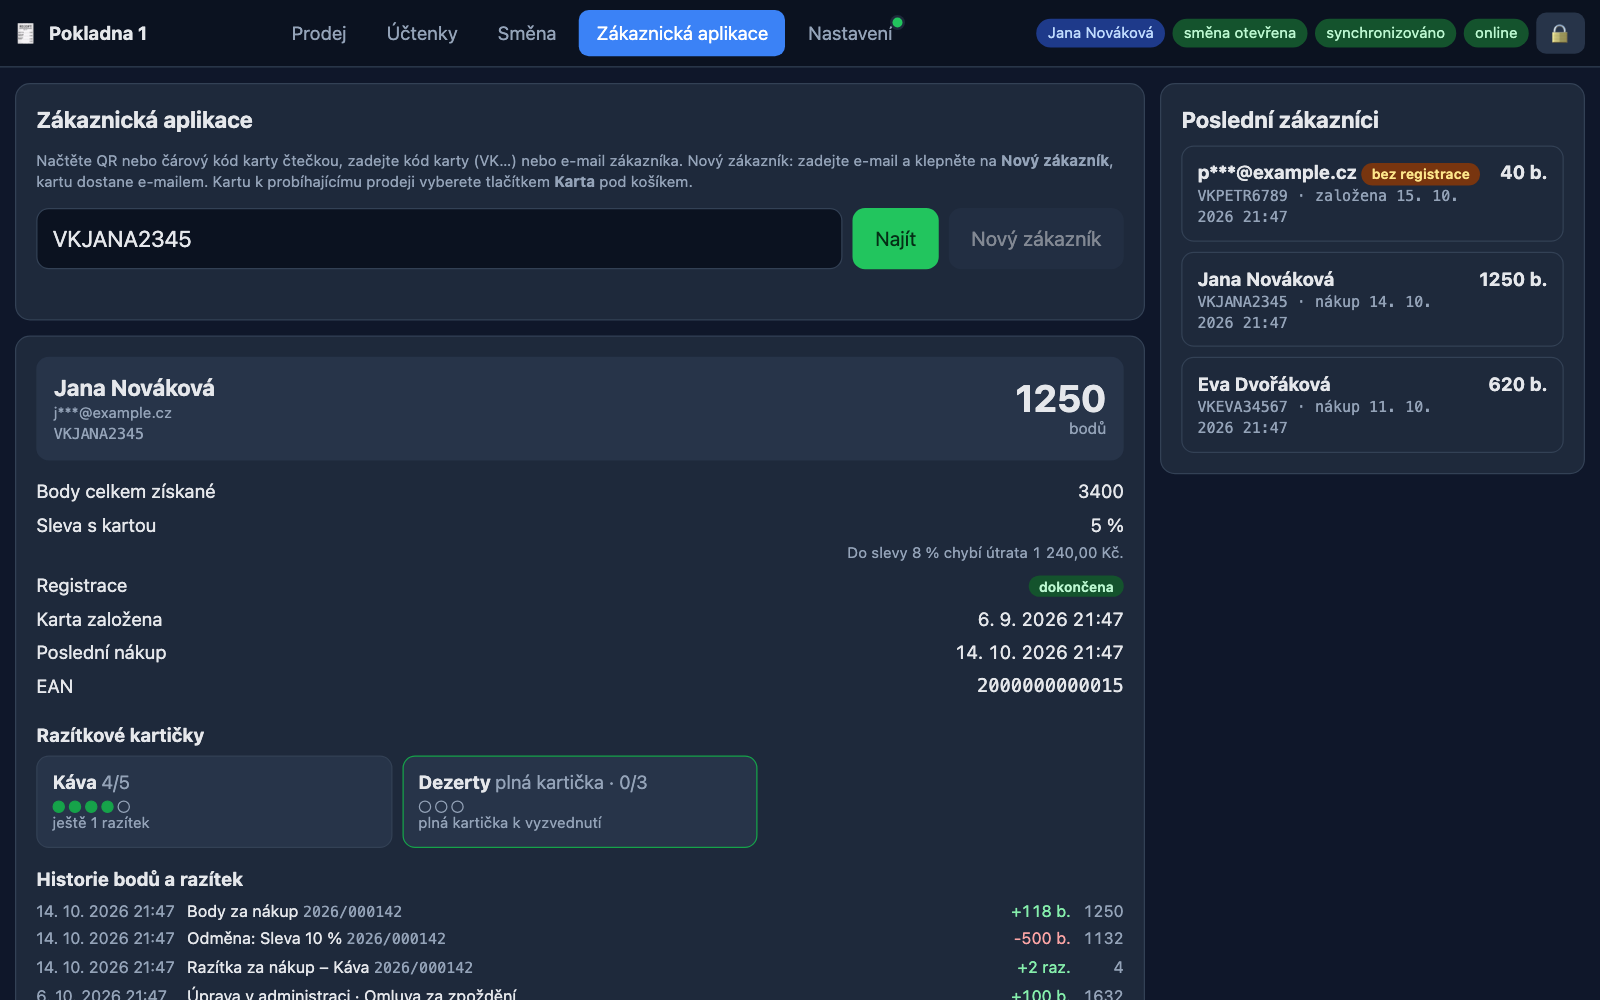The height and width of the screenshot is (1000, 1600).
Task: Select recent customer Eva Dvořáková
Action: (x=1372, y=405)
